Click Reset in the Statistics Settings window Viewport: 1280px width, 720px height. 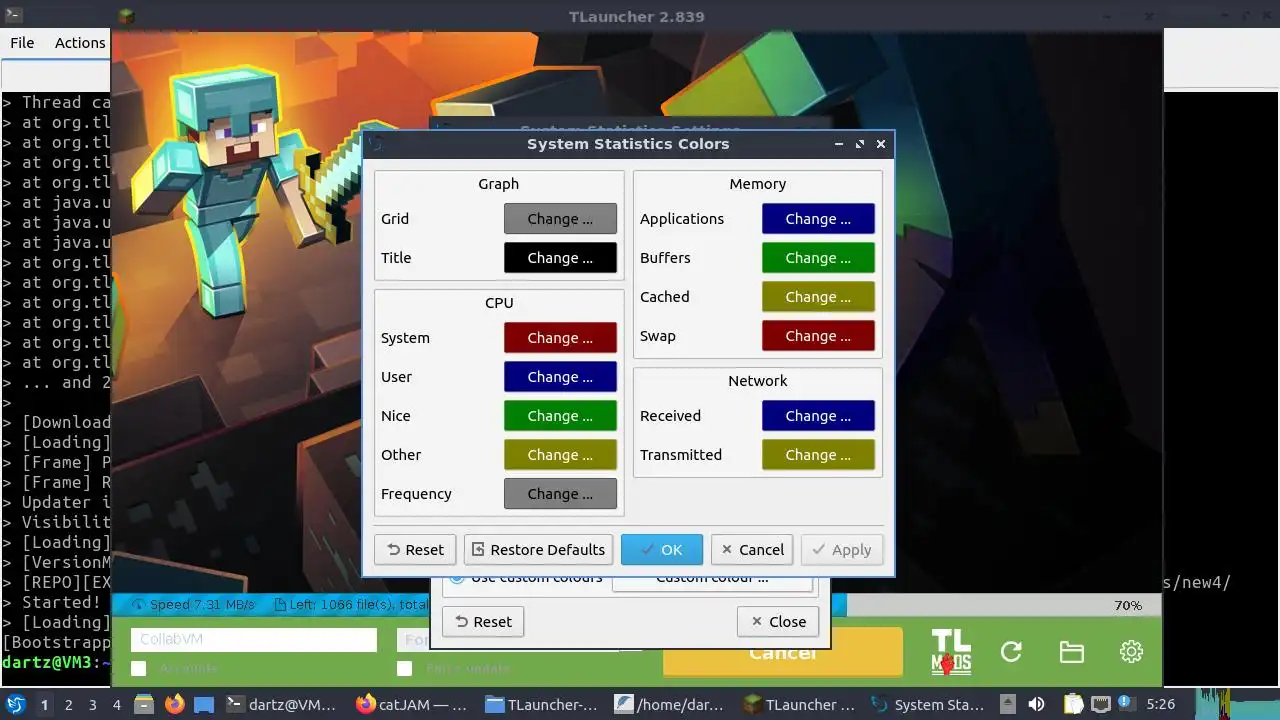click(x=483, y=622)
